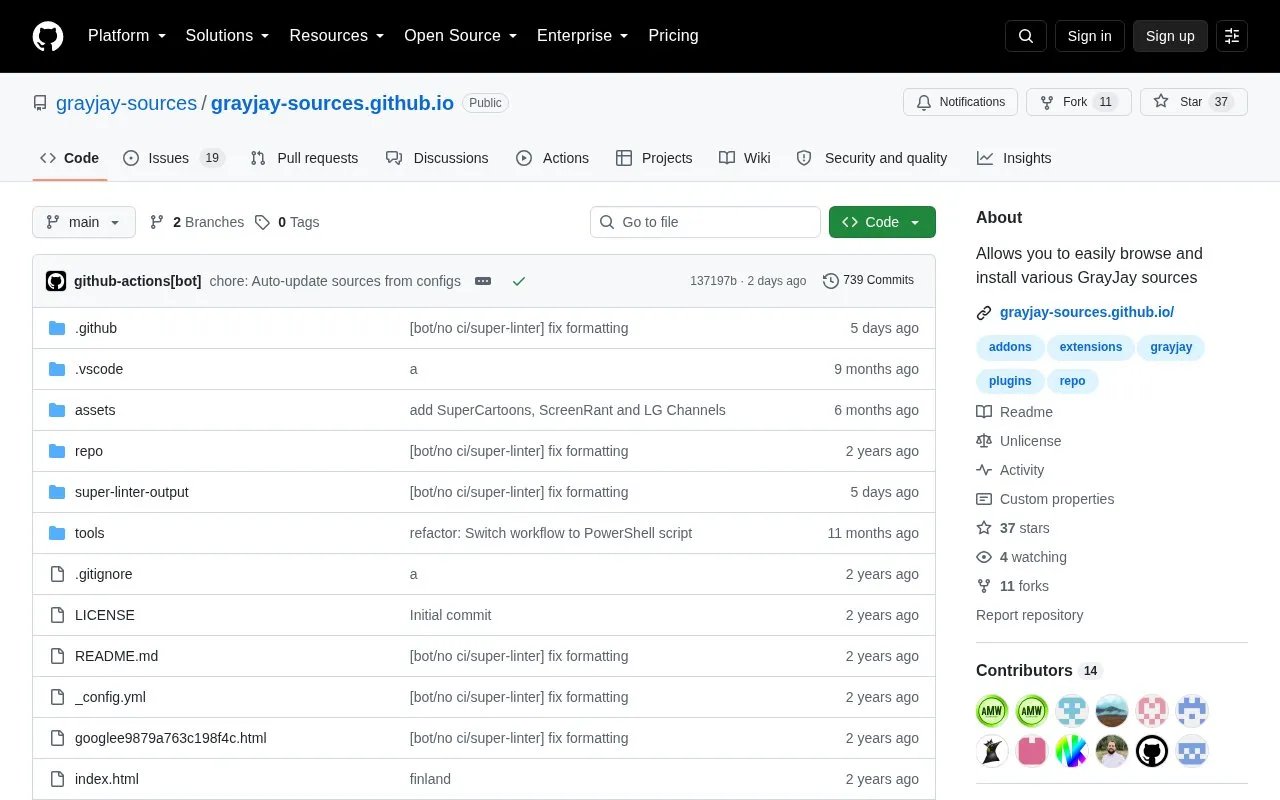Viewport: 1280px width, 800px height.
Task: Click the Unlicense scale icon
Action: click(984, 441)
